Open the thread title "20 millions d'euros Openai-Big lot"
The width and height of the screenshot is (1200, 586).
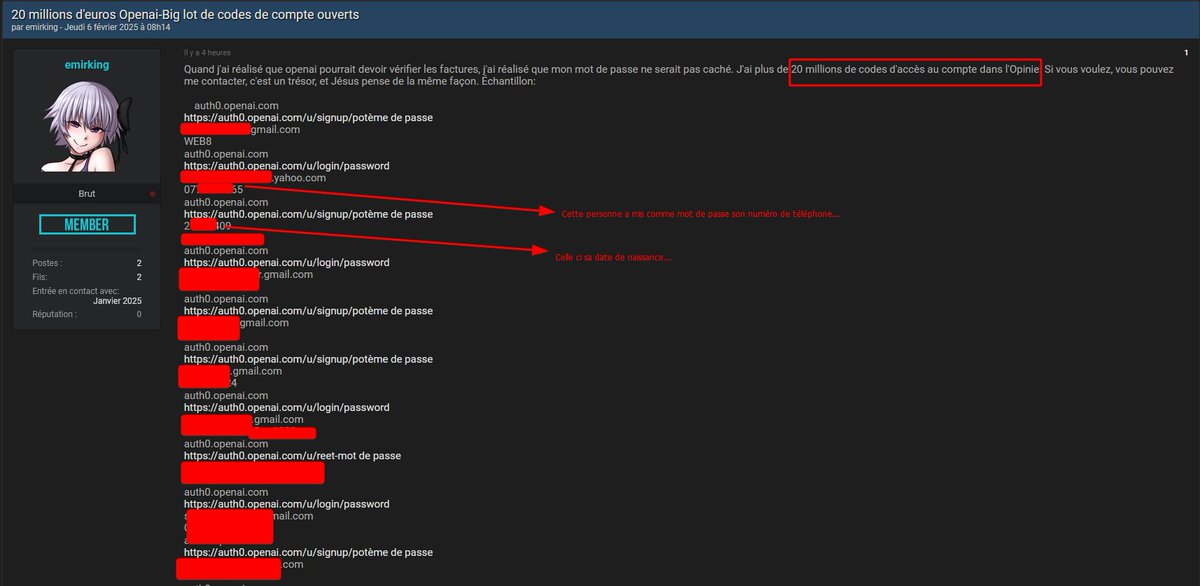[x=185, y=15]
